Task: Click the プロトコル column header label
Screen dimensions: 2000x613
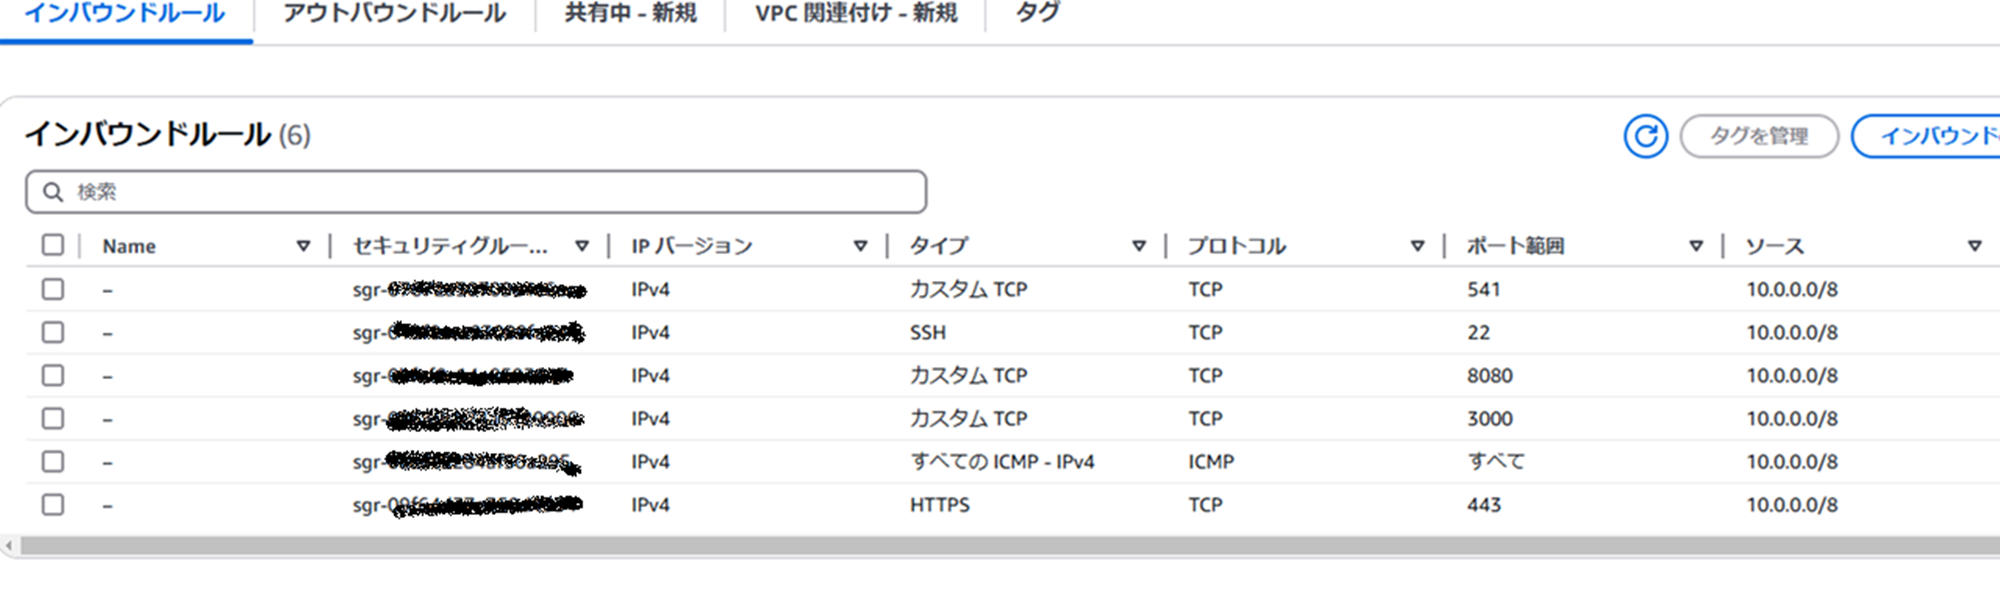Action: tap(1237, 246)
